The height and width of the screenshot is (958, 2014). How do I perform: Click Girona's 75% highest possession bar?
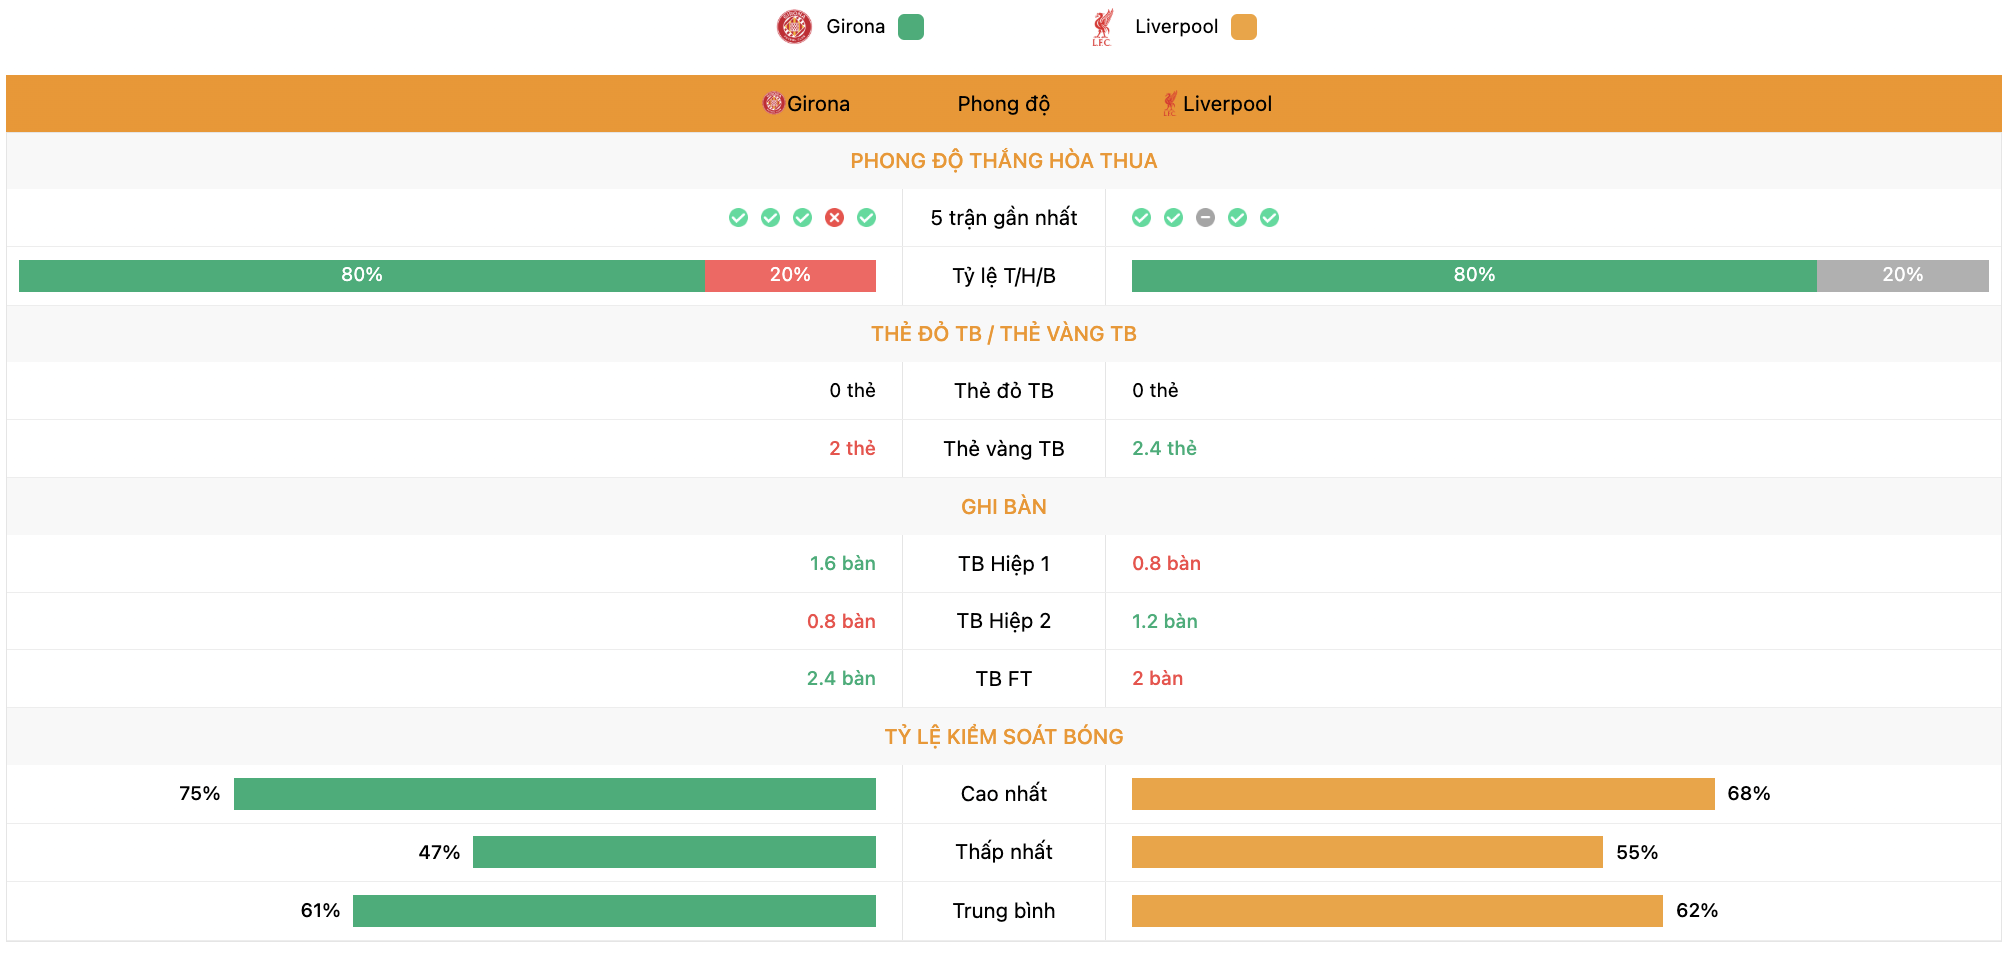[x=555, y=794]
